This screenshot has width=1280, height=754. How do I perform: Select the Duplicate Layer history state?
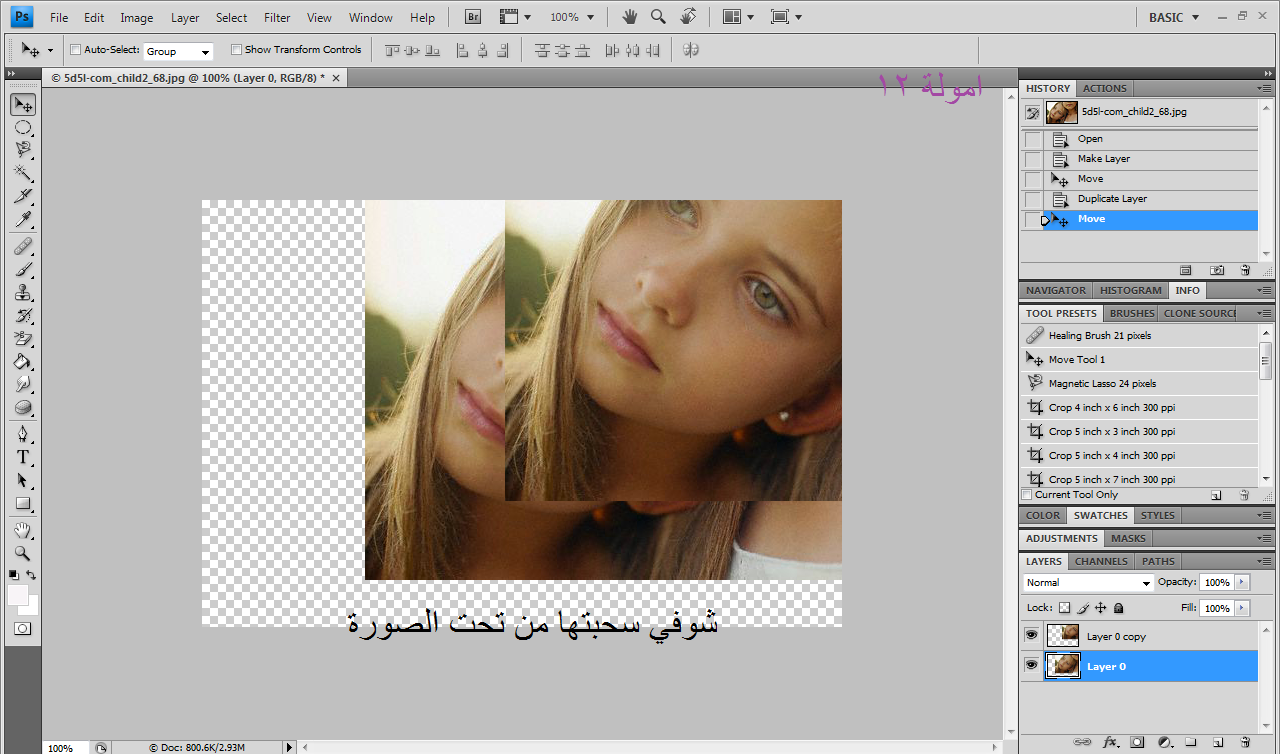click(1112, 199)
